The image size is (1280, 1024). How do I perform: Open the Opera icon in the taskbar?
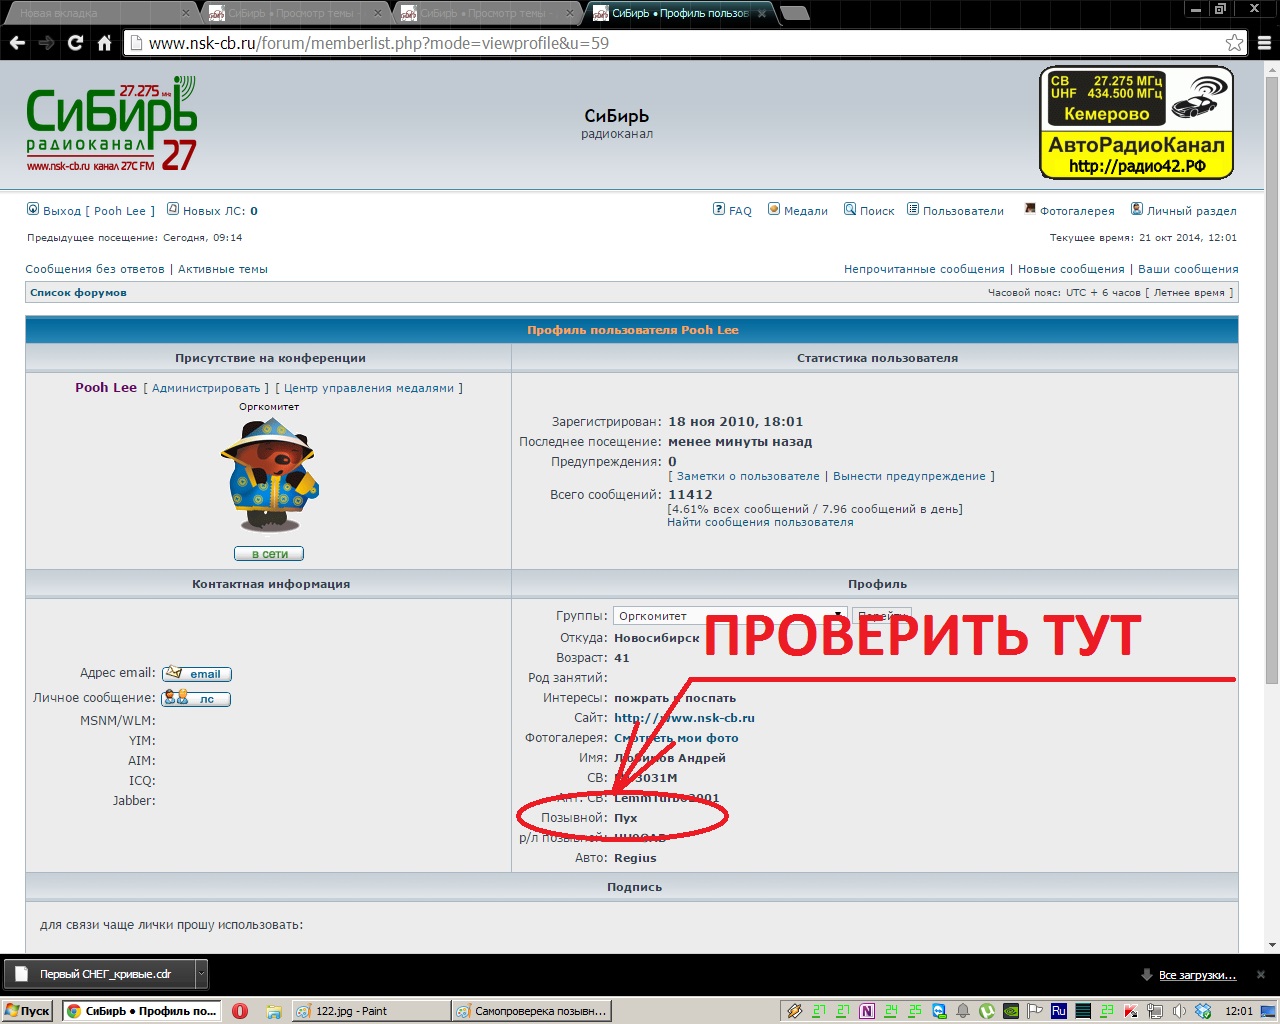point(240,1011)
